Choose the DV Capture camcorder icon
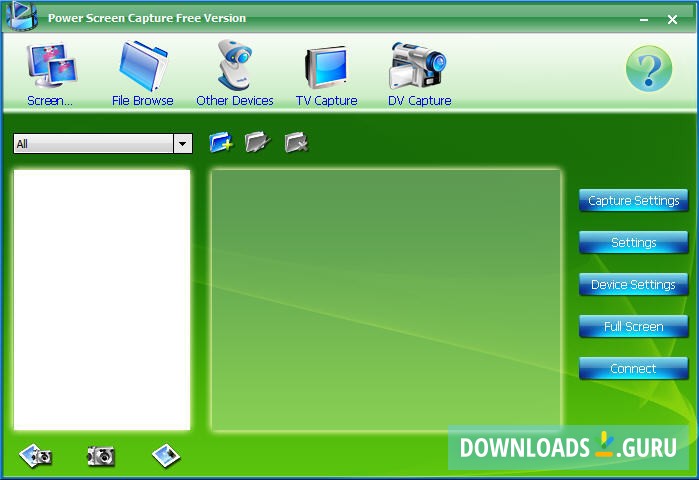The height and width of the screenshot is (480, 699). 418,66
